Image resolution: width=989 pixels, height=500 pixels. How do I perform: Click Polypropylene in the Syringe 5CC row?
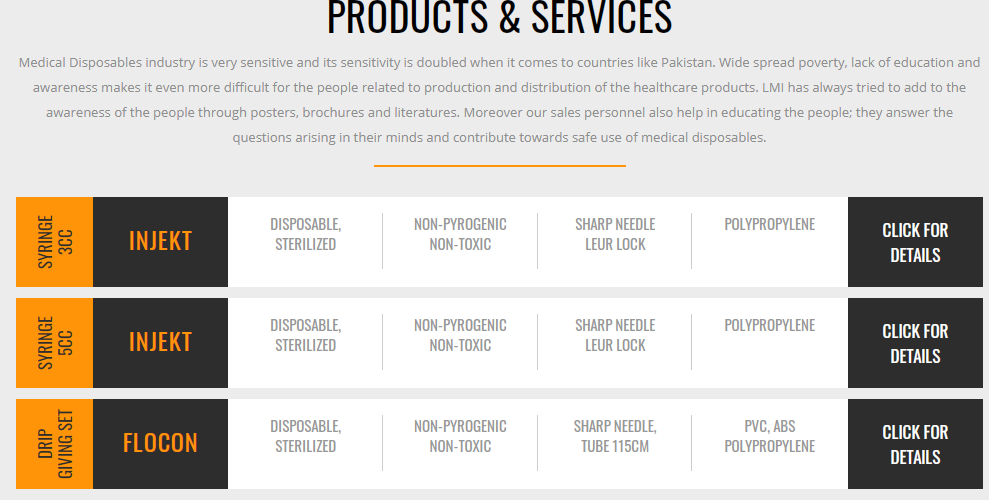pos(769,325)
